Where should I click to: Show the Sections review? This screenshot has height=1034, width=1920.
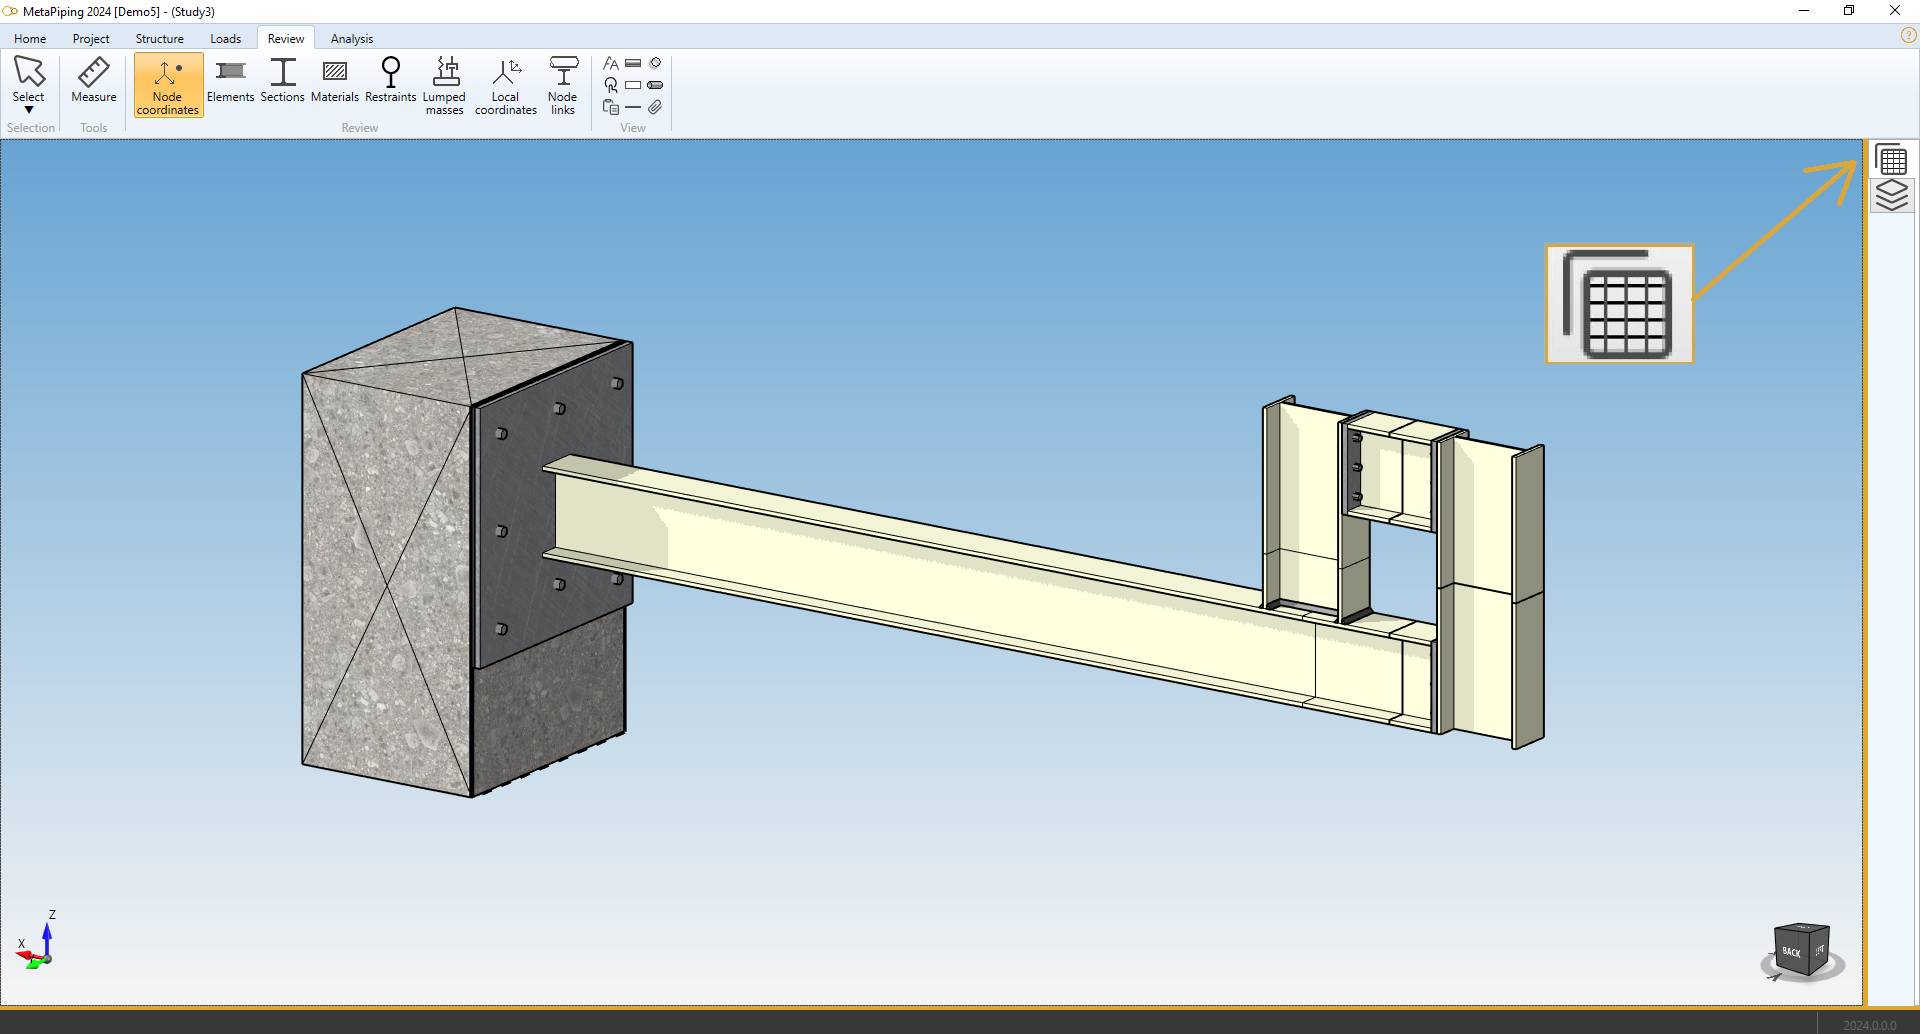tap(283, 79)
